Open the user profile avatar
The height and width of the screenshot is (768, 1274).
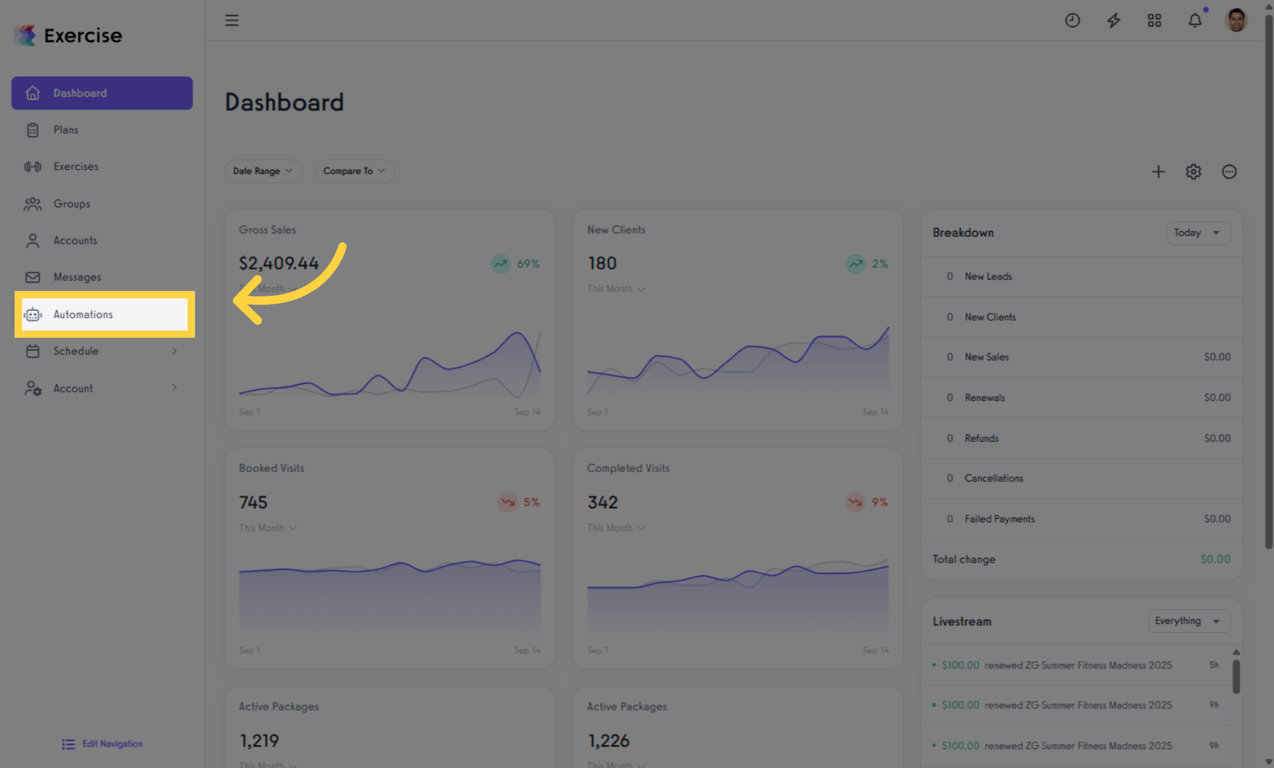coord(1236,20)
